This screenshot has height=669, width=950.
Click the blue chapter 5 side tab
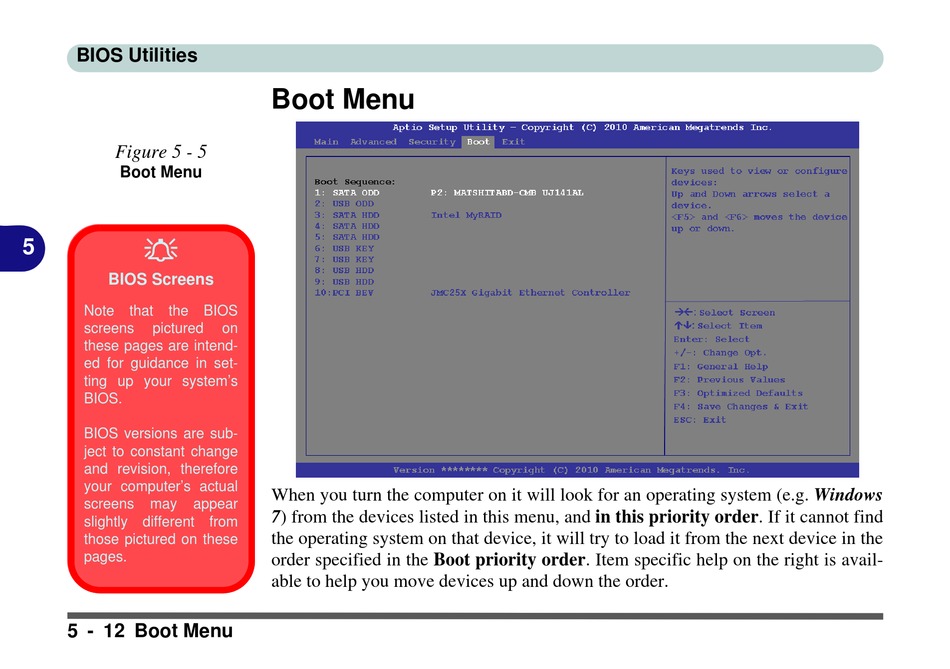(28, 247)
